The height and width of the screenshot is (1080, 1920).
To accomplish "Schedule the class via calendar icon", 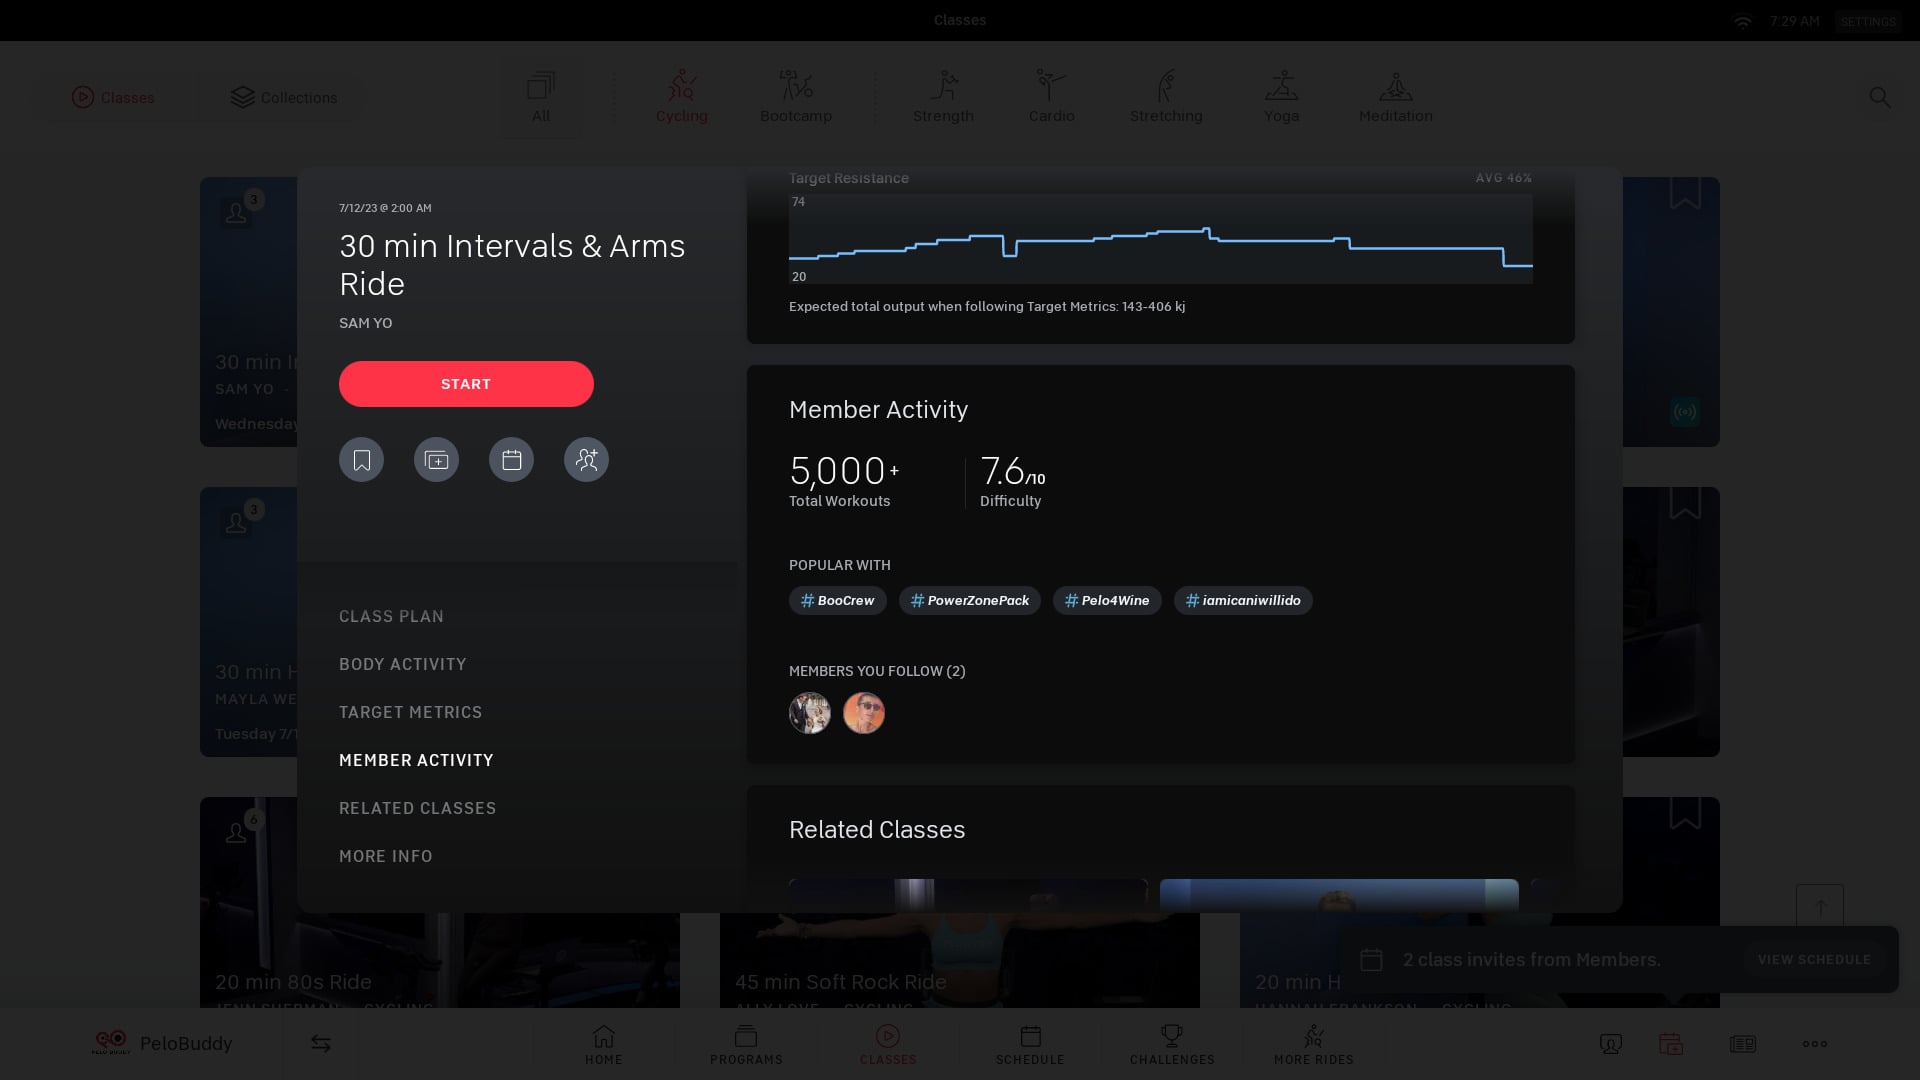I will 511,459.
